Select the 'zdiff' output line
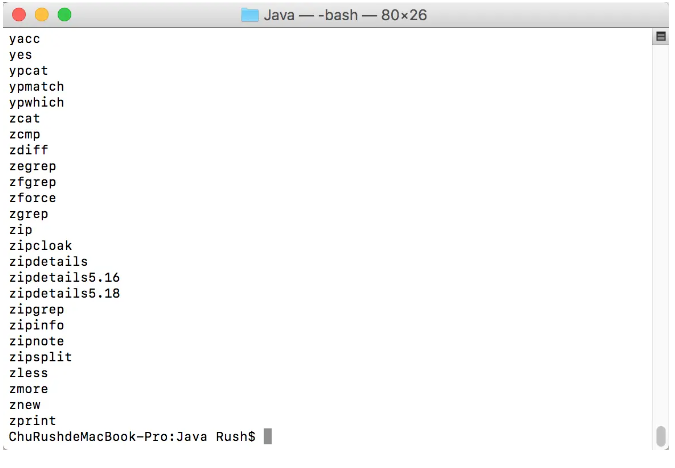The width and height of the screenshot is (675, 468). [x=28, y=150]
